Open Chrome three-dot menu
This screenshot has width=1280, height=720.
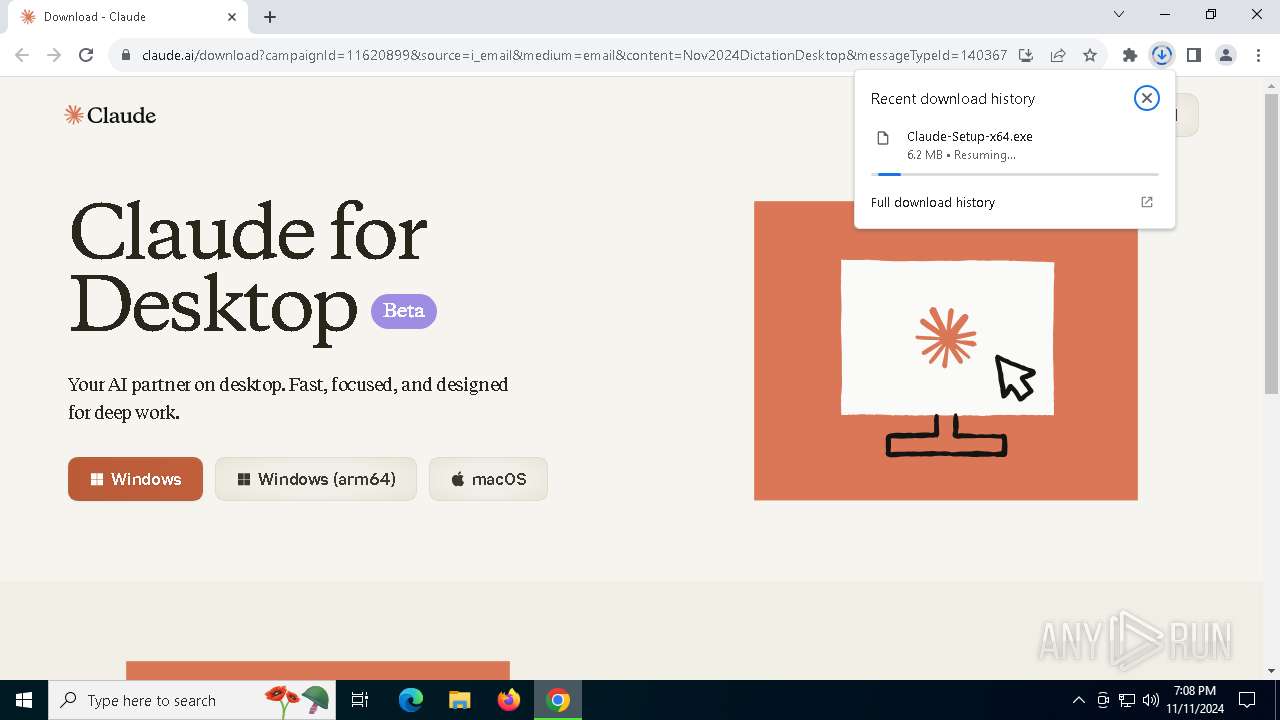click(1258, 55)
